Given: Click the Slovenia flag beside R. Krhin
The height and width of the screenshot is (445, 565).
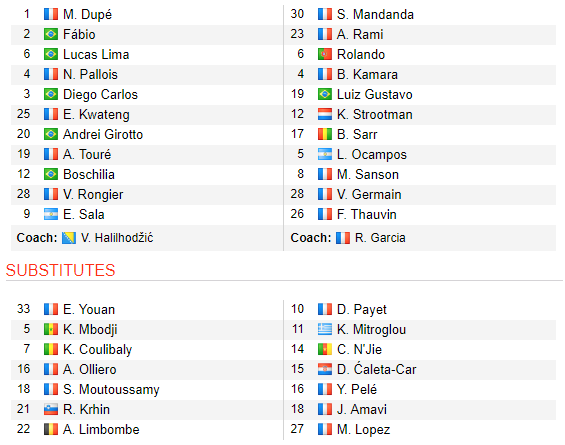Looking at the screenshot, I should (x=51, y=409).
